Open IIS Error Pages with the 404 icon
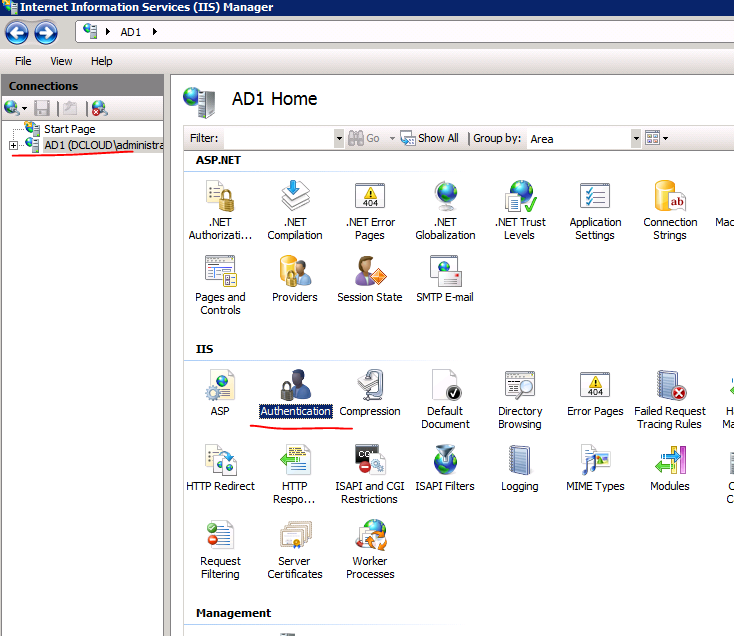 coord(595,393)
